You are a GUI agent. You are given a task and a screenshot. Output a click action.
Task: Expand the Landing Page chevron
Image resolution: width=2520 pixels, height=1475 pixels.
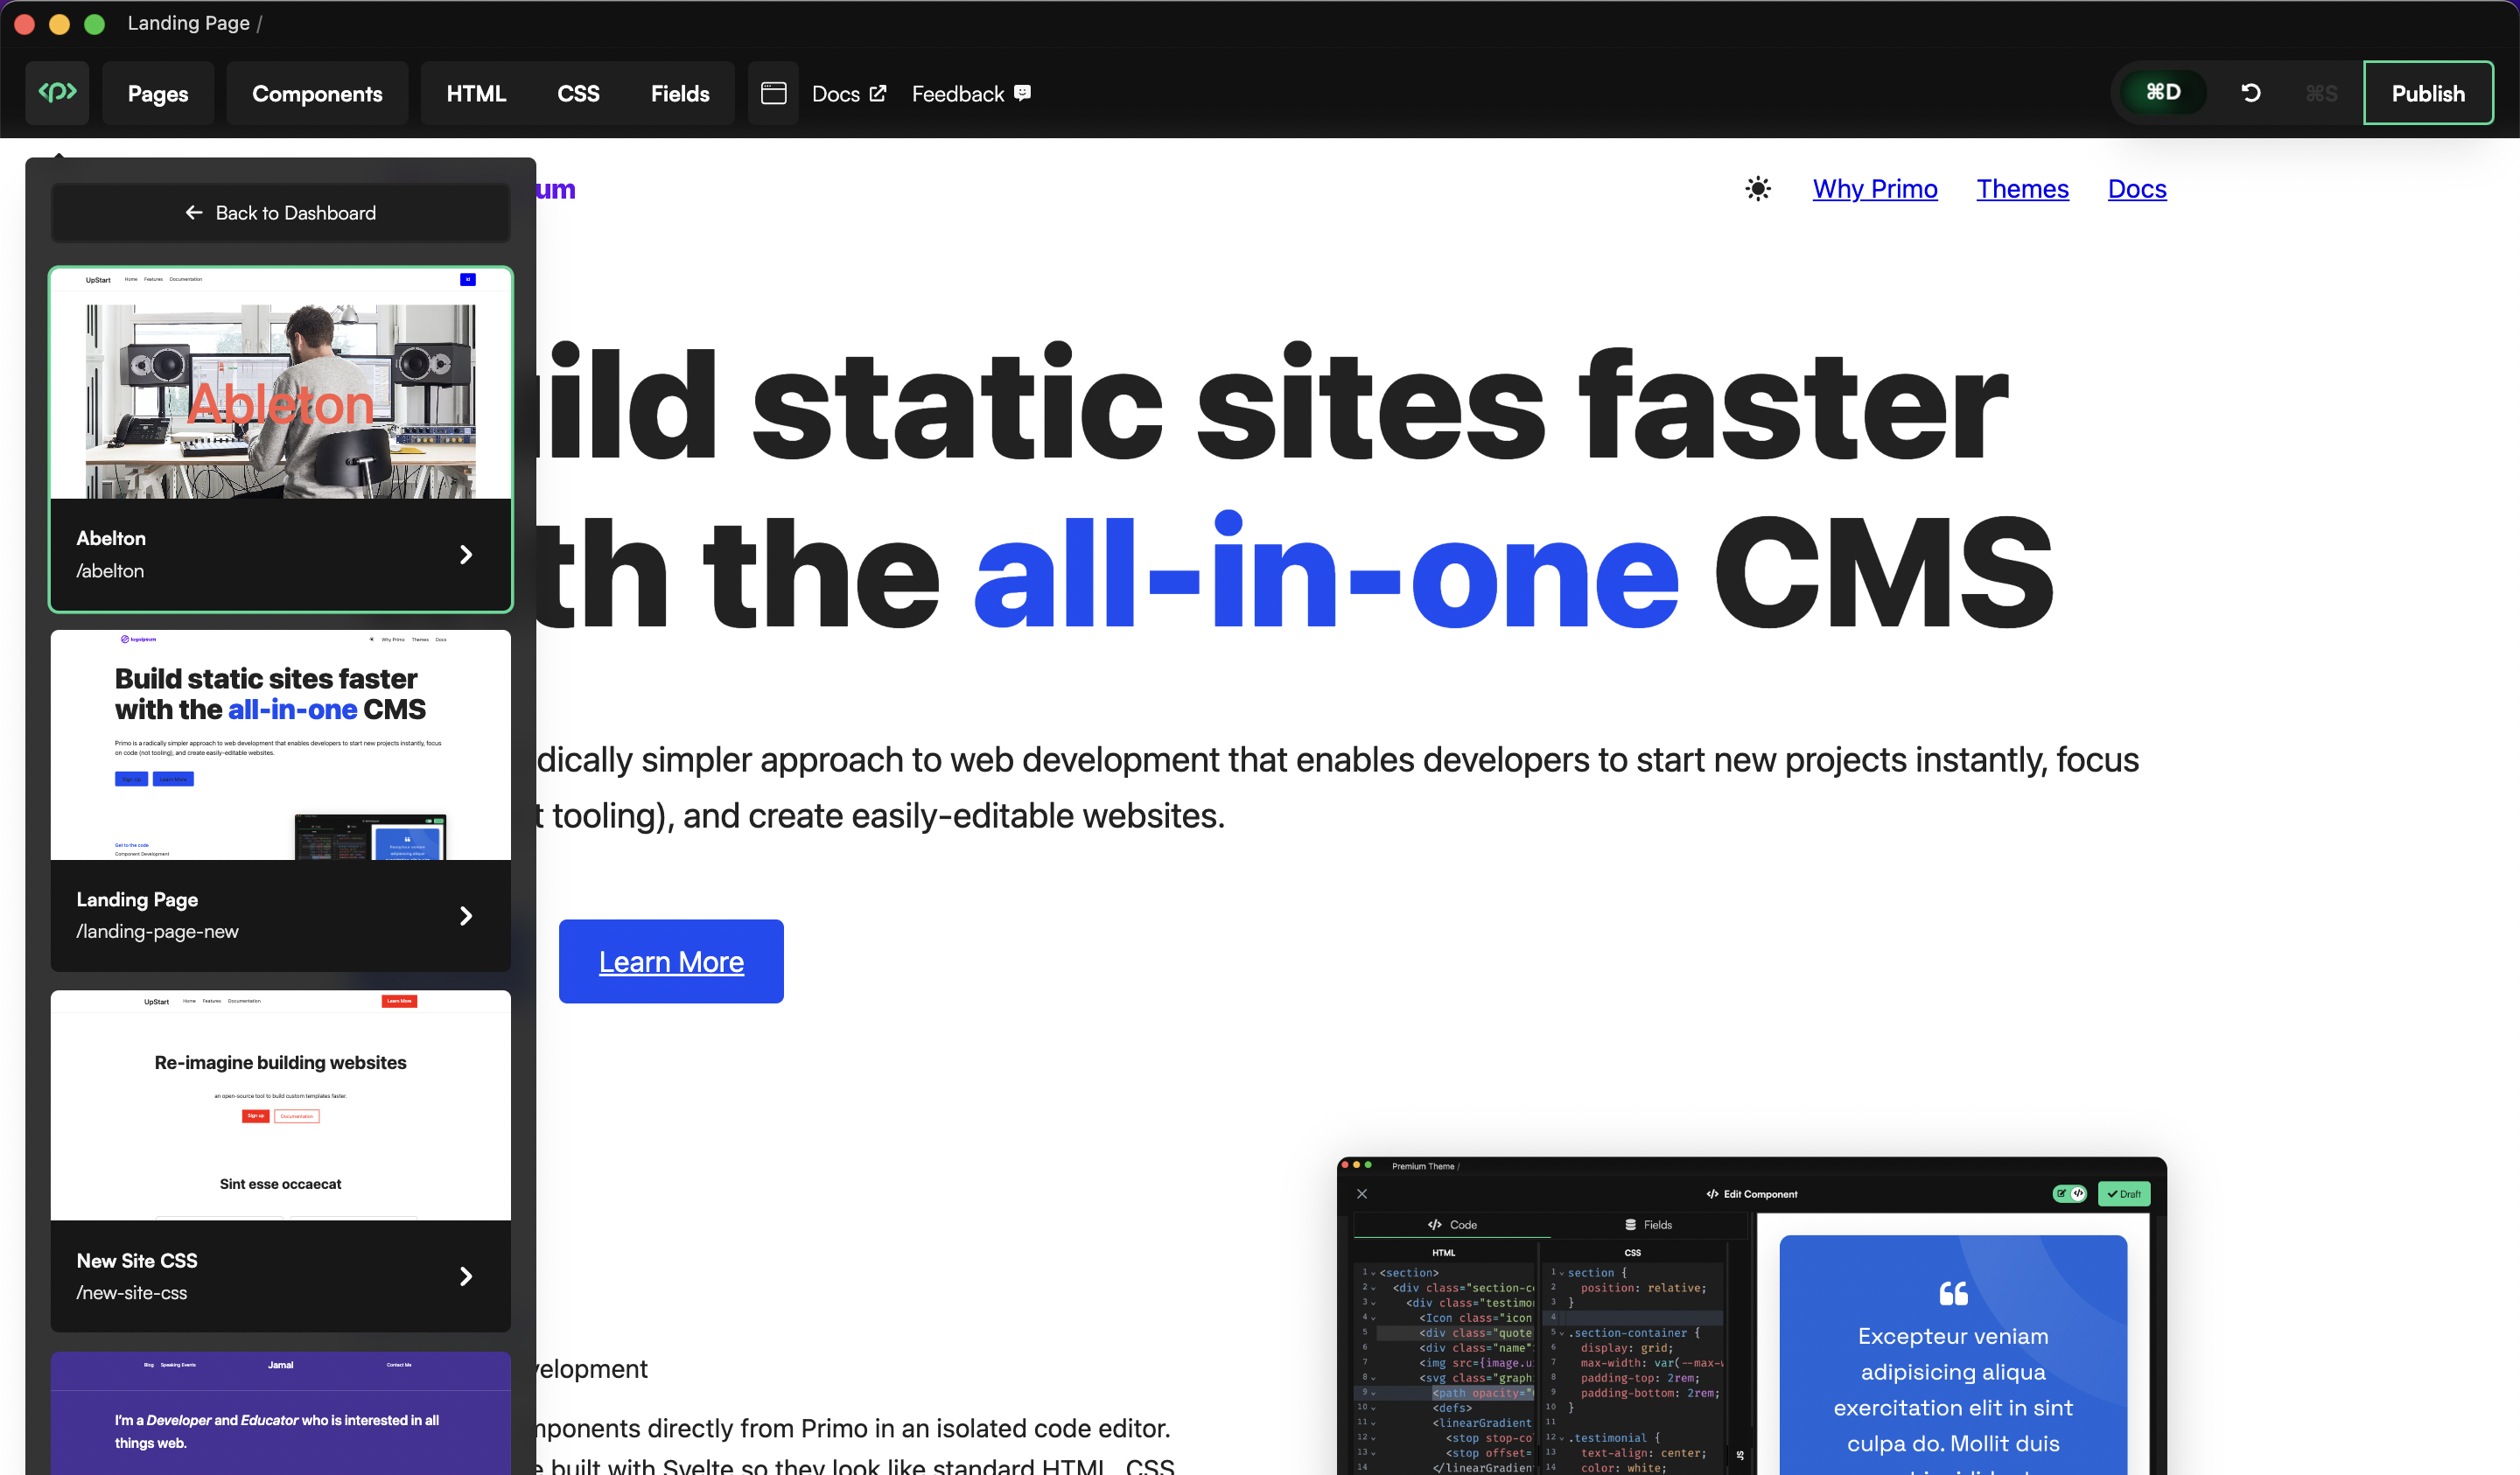tap(466, 915)
